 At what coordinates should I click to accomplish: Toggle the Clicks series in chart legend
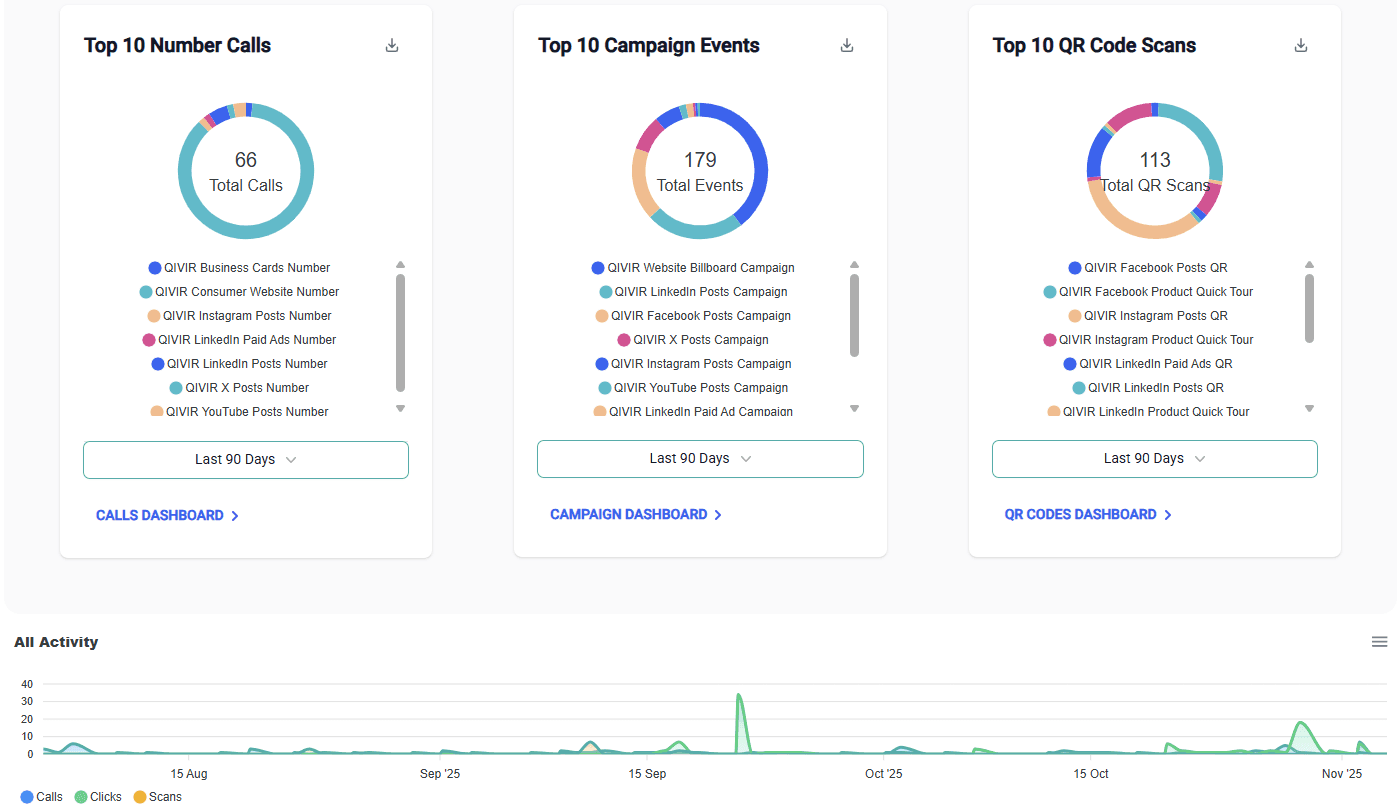point(98,797)
